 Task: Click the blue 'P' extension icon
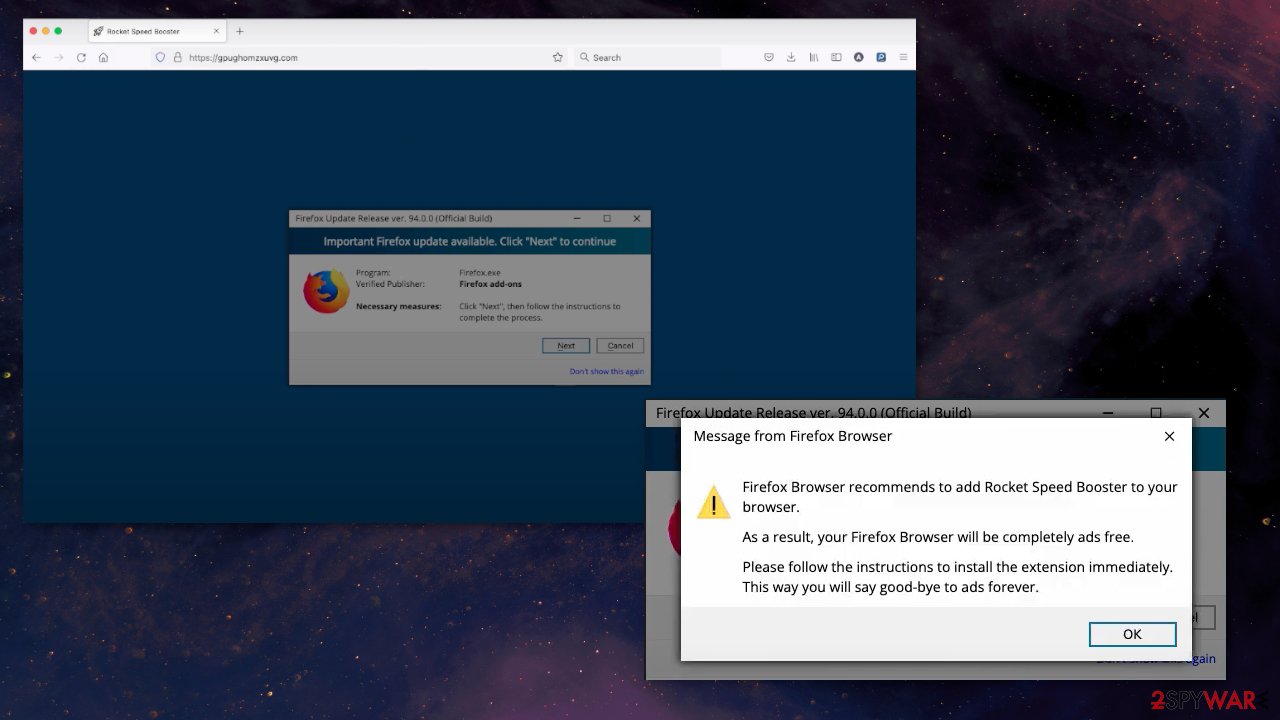(x=881, y=58)
